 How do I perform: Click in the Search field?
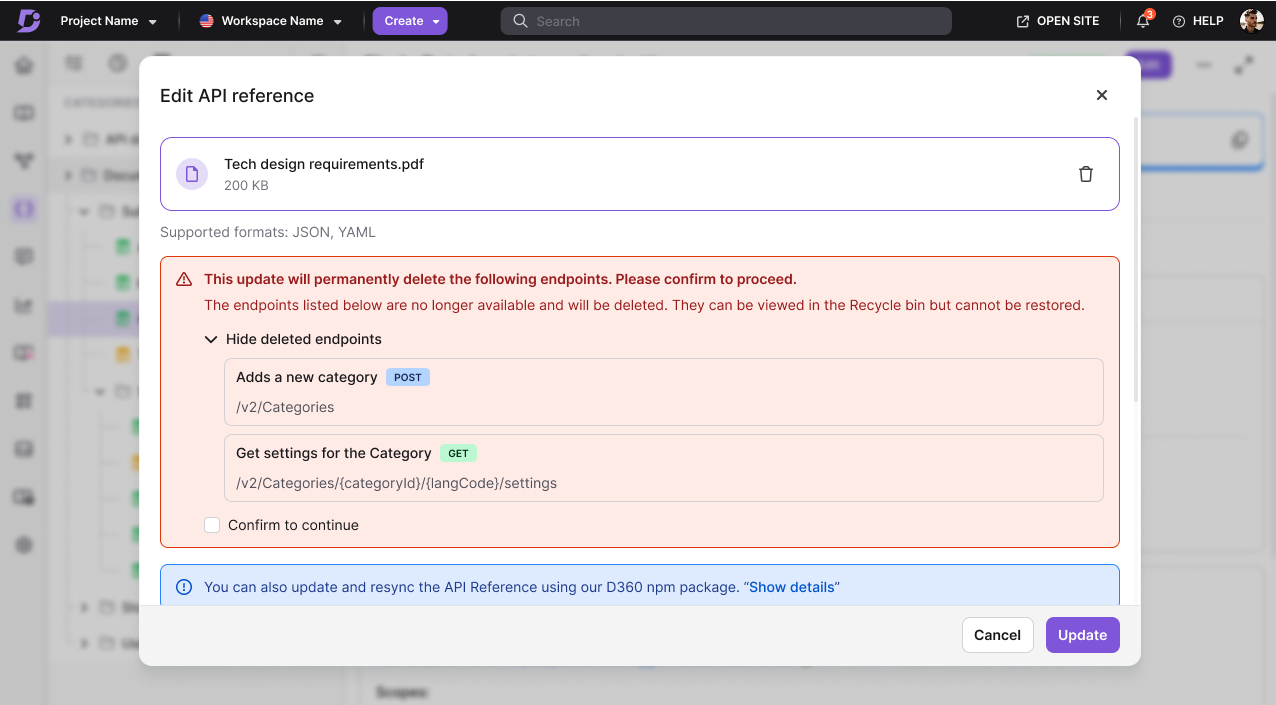pyautogui.click(x=726, y=21)
